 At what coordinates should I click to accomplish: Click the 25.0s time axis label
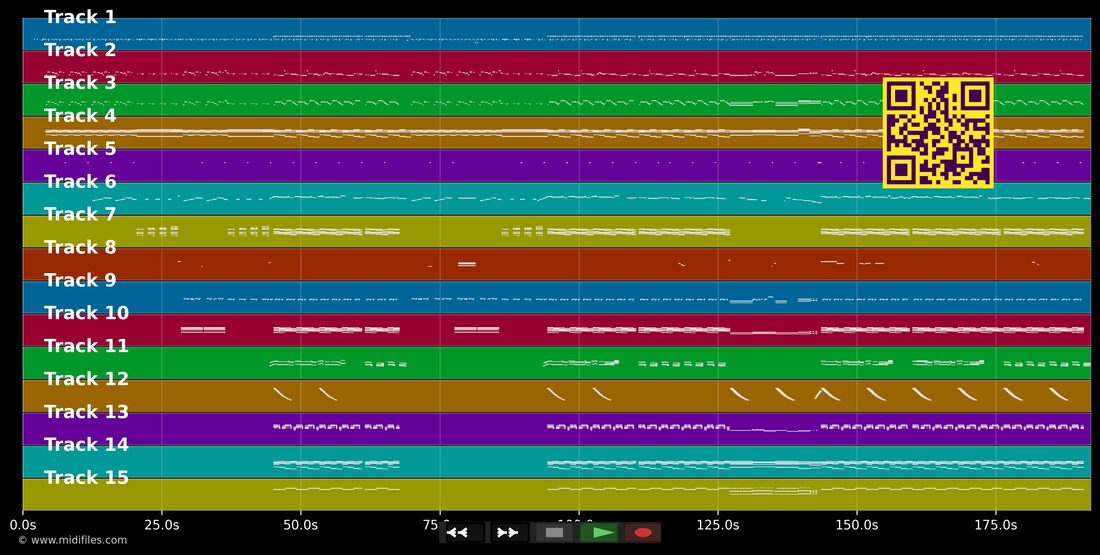161,525
